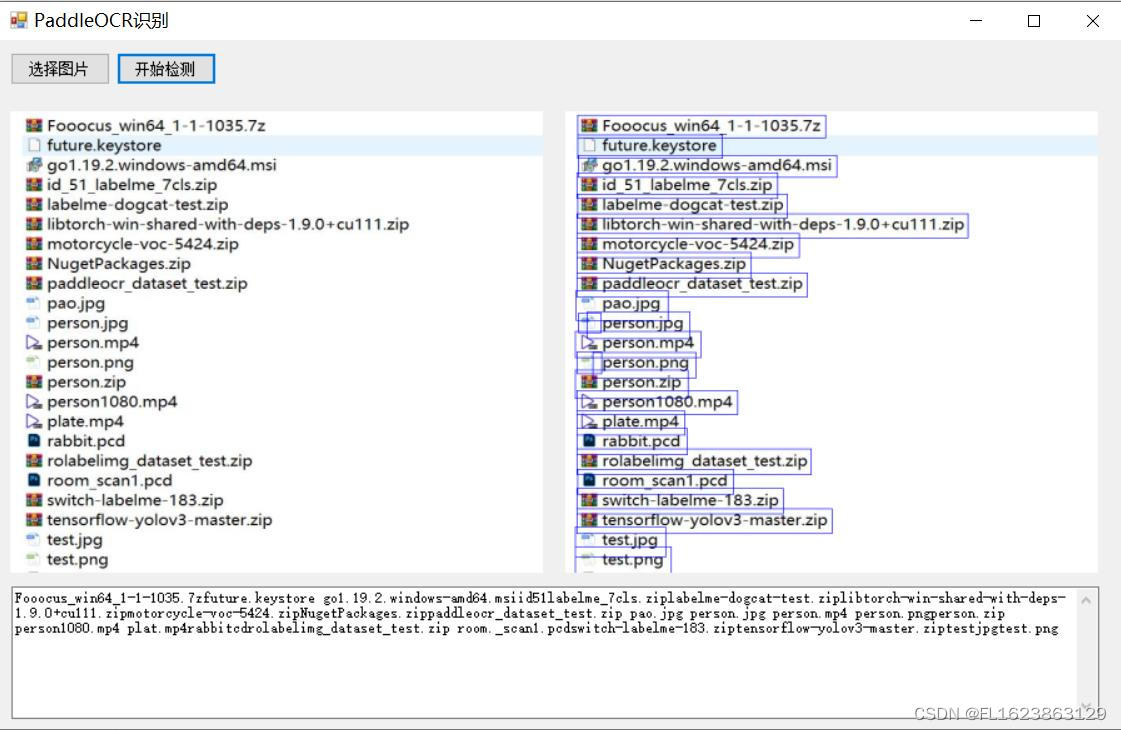Click the installer icon beside go1.19.2.windows-amd64.msi in source image

tap(34, 165)
